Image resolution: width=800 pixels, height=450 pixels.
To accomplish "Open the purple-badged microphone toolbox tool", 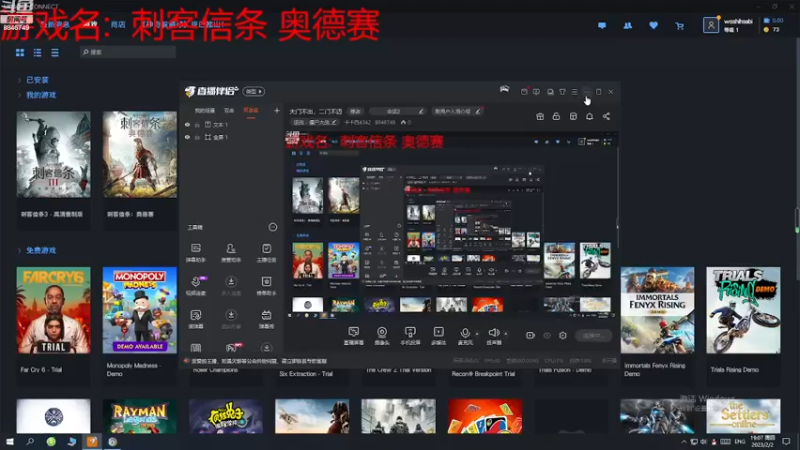I will tap(196, 286).
